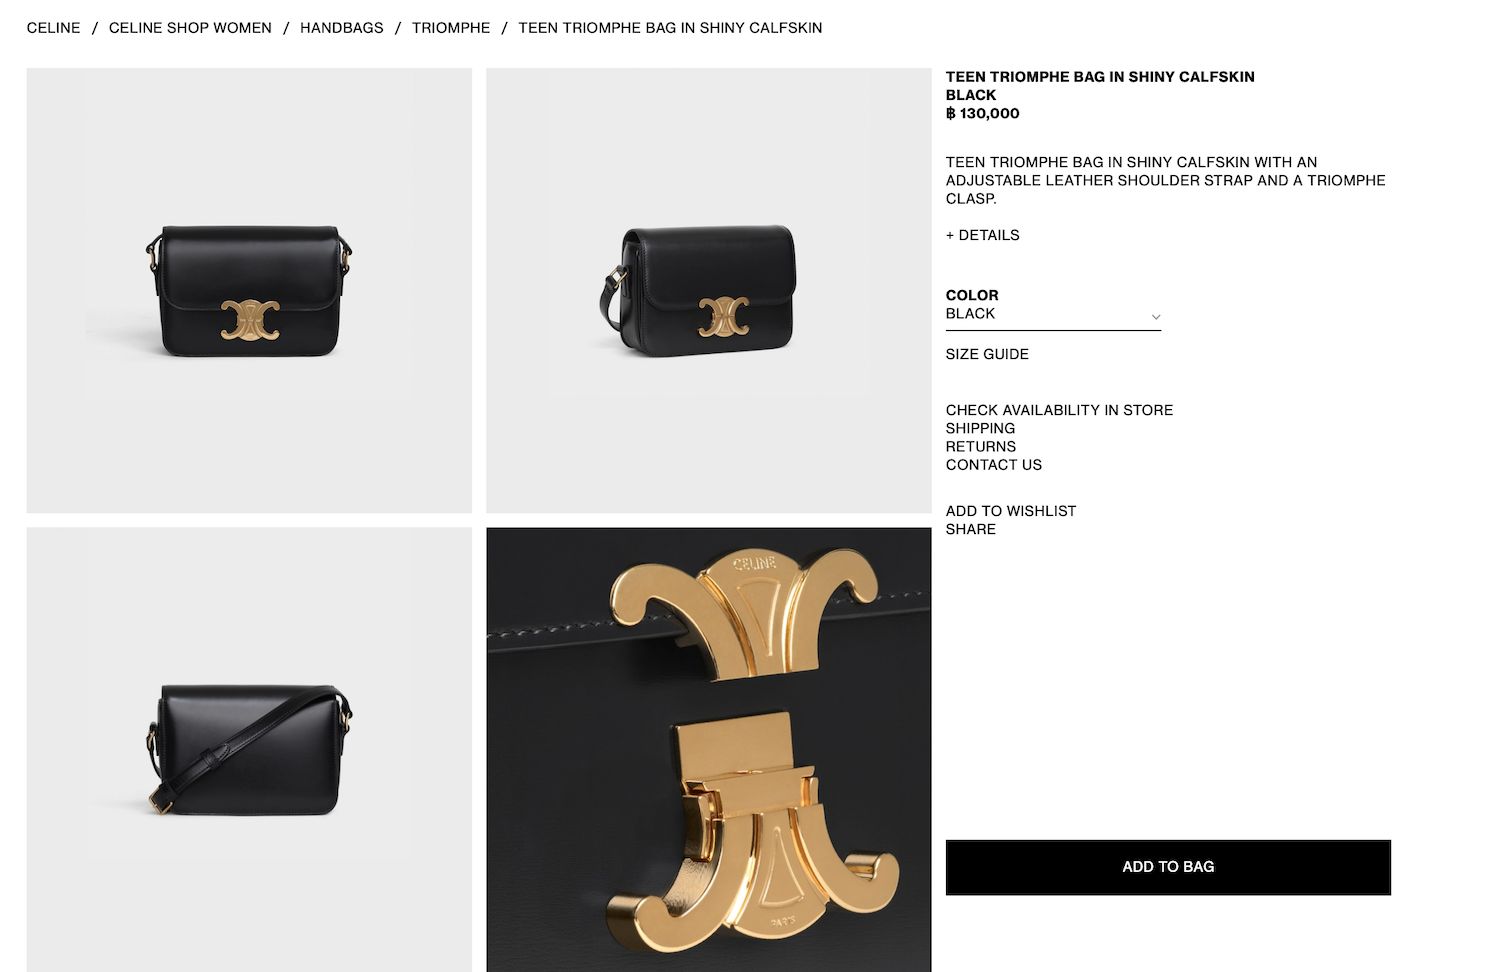
Task: Open the gold Triomphe clasp close-up image
Action: (x=708, y=749)
